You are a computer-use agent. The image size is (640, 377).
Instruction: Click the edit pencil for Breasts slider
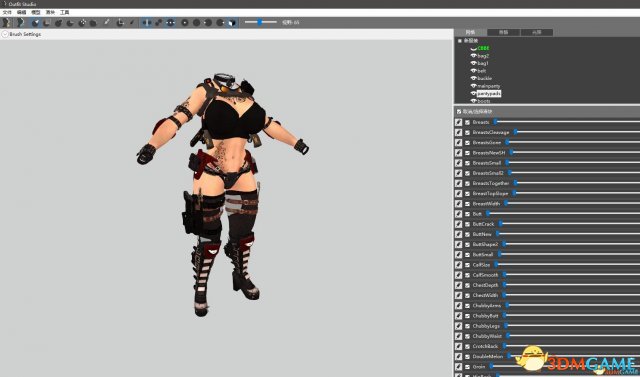click(x=459, y=122)
